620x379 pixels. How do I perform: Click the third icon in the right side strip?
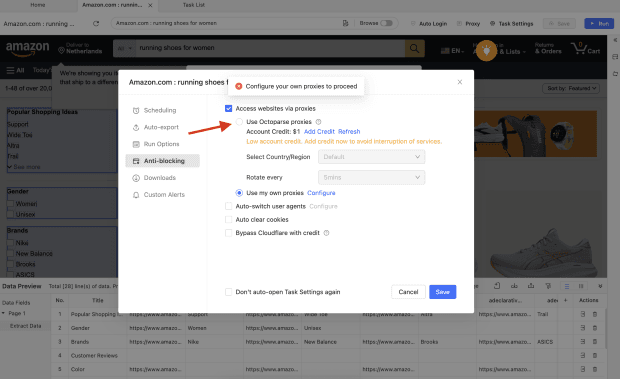click(x=615, y=74)
